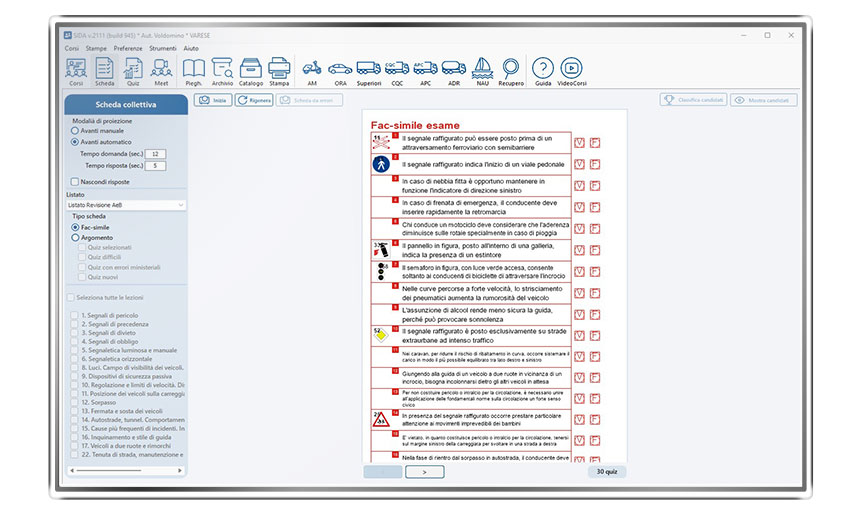Select the Avanti manuale radio button
Screen dimensions: 850x513
click(75, 131)
